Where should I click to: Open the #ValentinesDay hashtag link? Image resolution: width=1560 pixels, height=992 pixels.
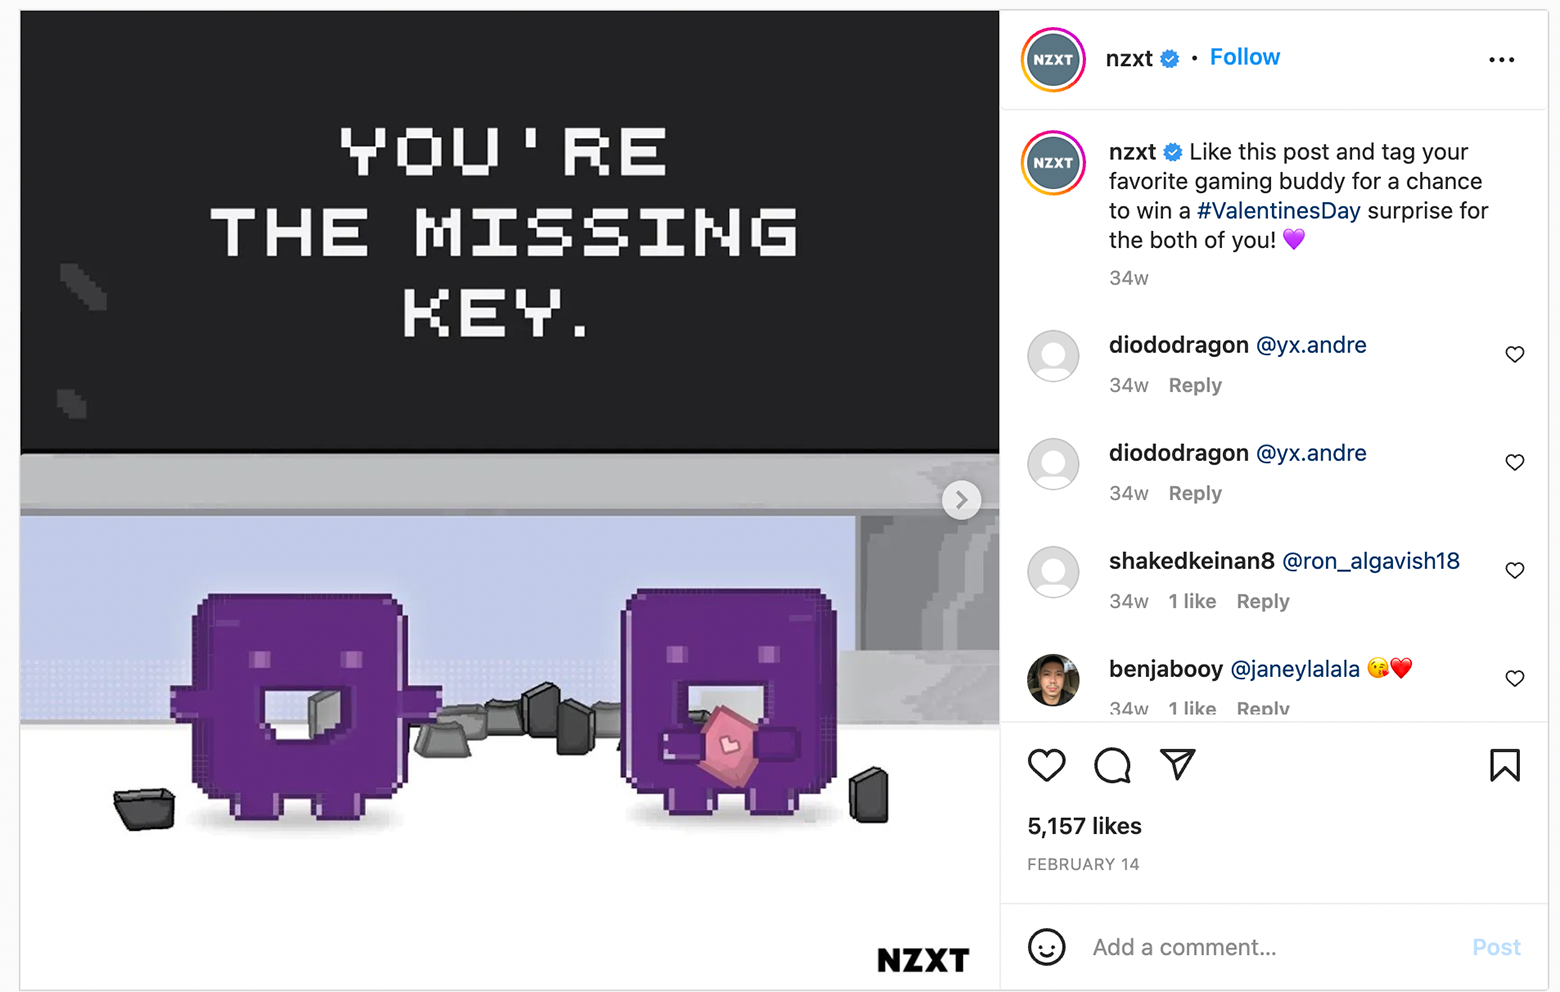coord(1278,211)
